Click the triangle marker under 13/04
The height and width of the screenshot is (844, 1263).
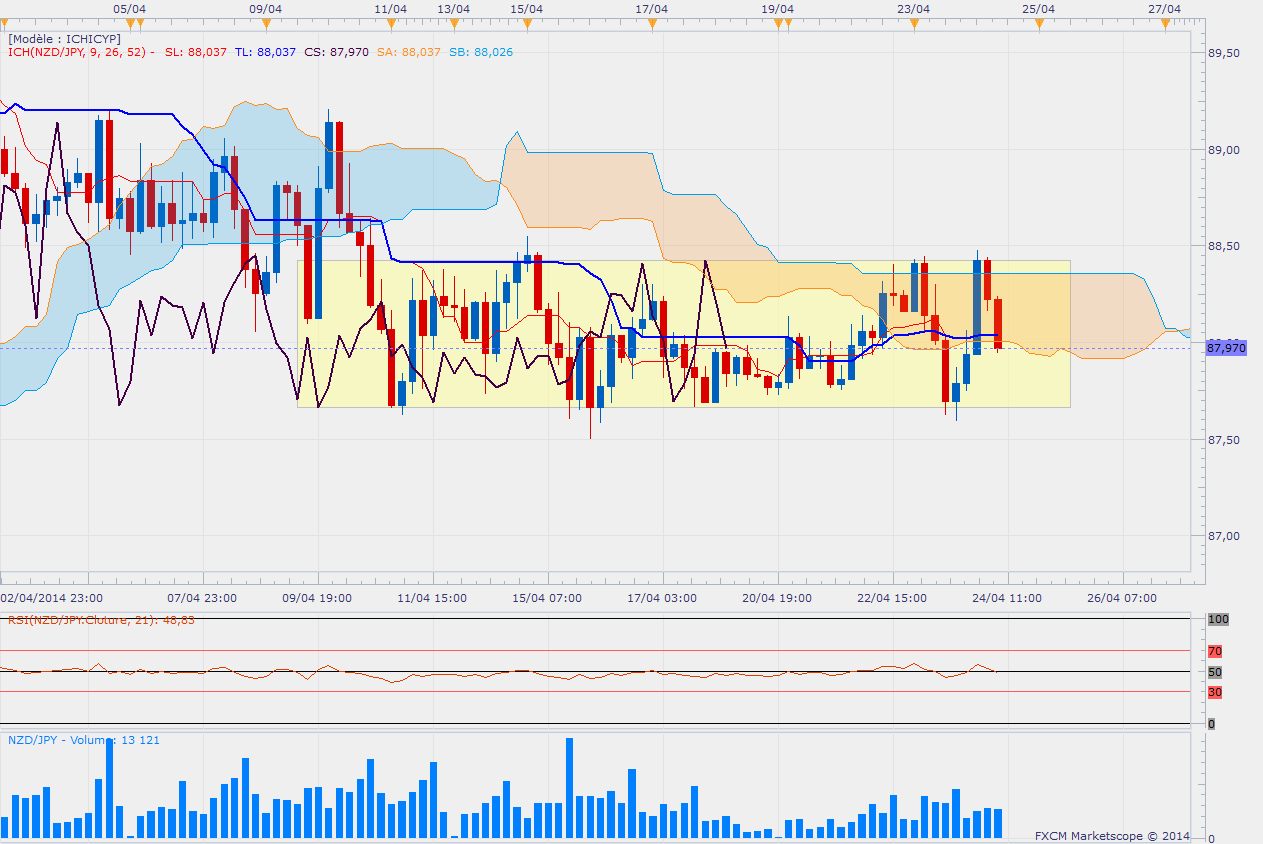tap(454, 24)
